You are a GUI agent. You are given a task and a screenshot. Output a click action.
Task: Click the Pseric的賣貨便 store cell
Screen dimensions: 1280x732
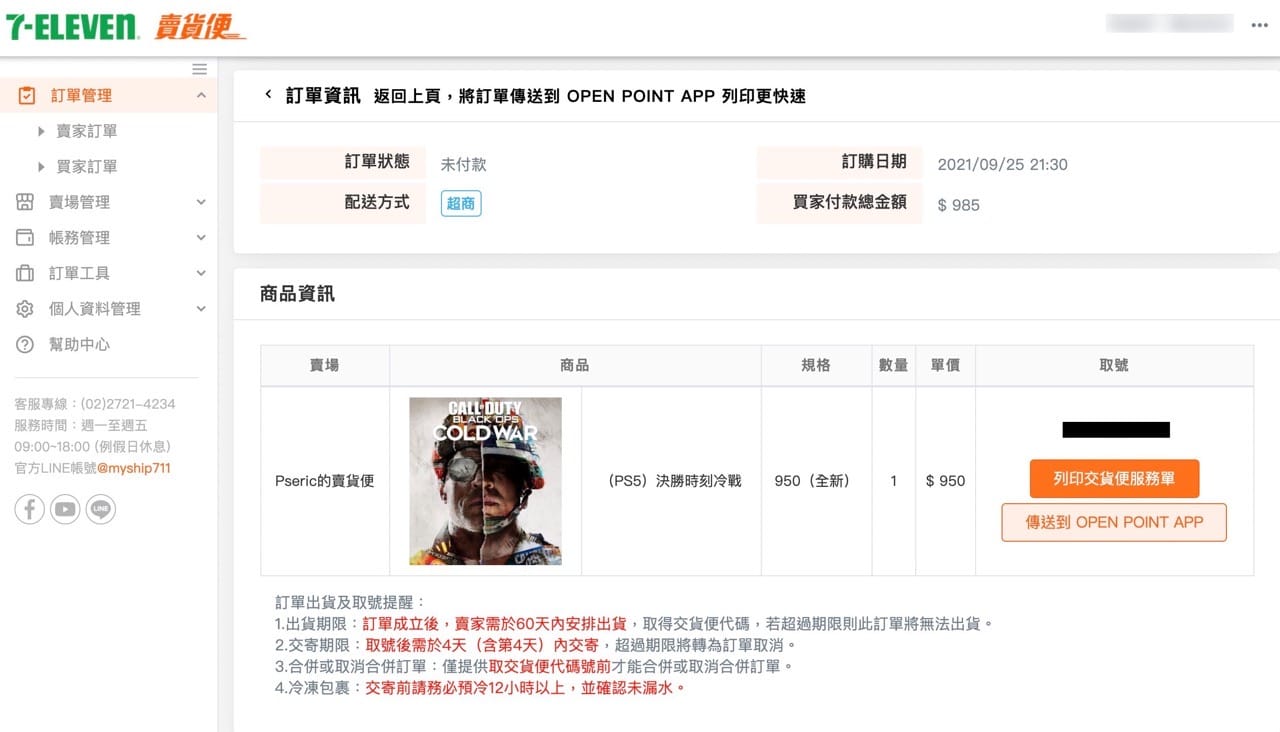click(x=325, y=481)
